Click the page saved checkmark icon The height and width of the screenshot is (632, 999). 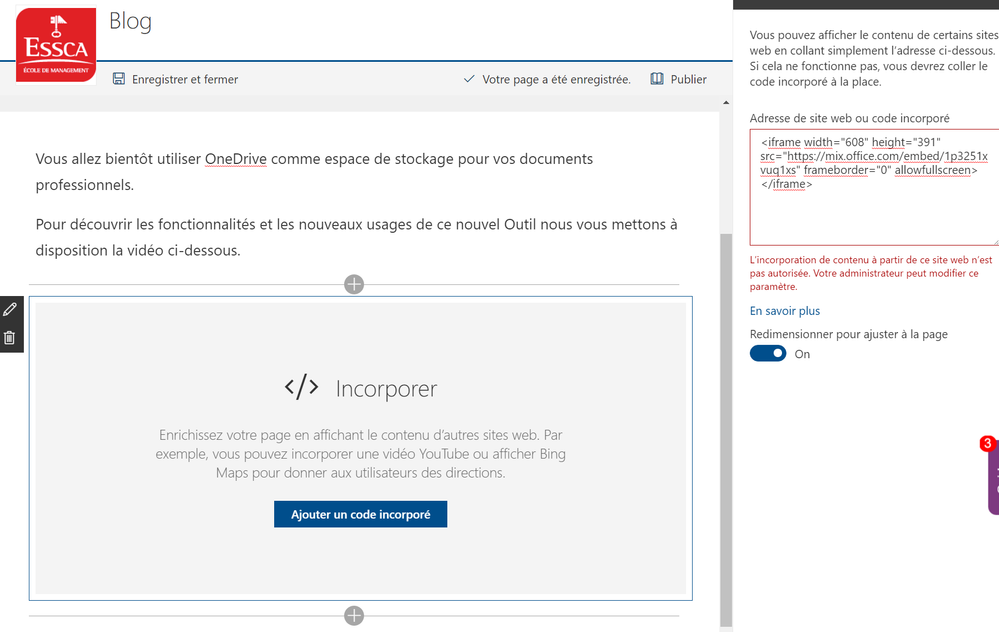coord(469,79)
